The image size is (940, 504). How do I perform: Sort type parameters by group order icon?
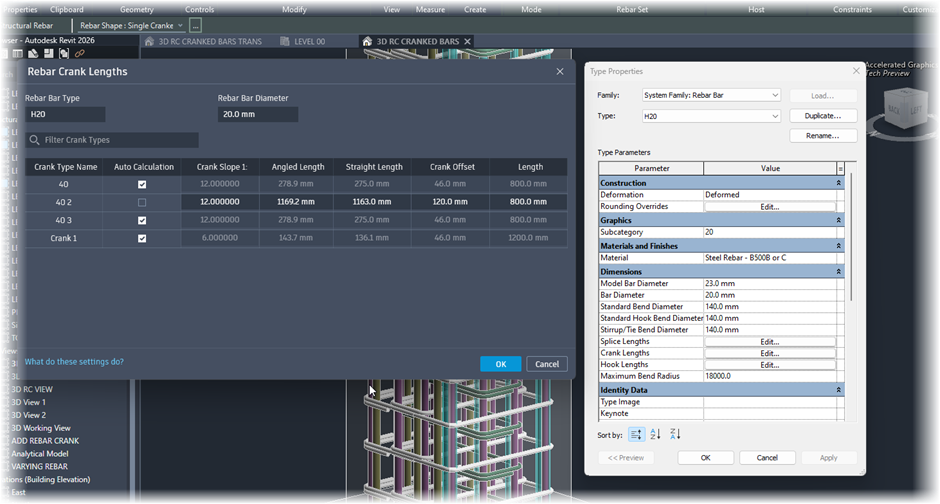click(636, 434)
